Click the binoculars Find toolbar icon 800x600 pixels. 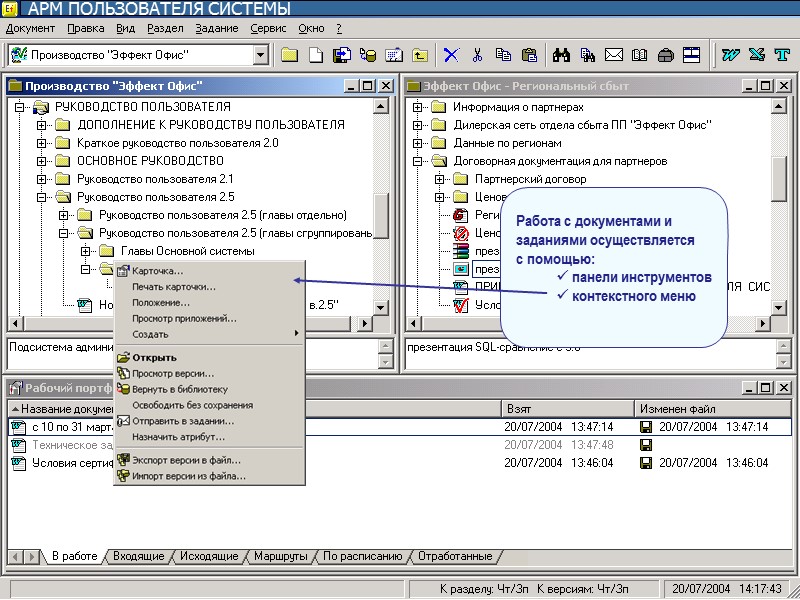coord(561,55)
